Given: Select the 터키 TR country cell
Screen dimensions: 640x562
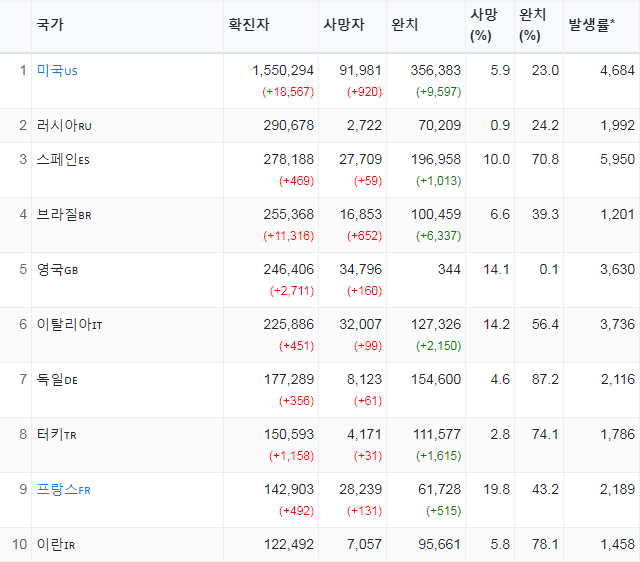Looking at the screenshot, I should coord(56,434).
